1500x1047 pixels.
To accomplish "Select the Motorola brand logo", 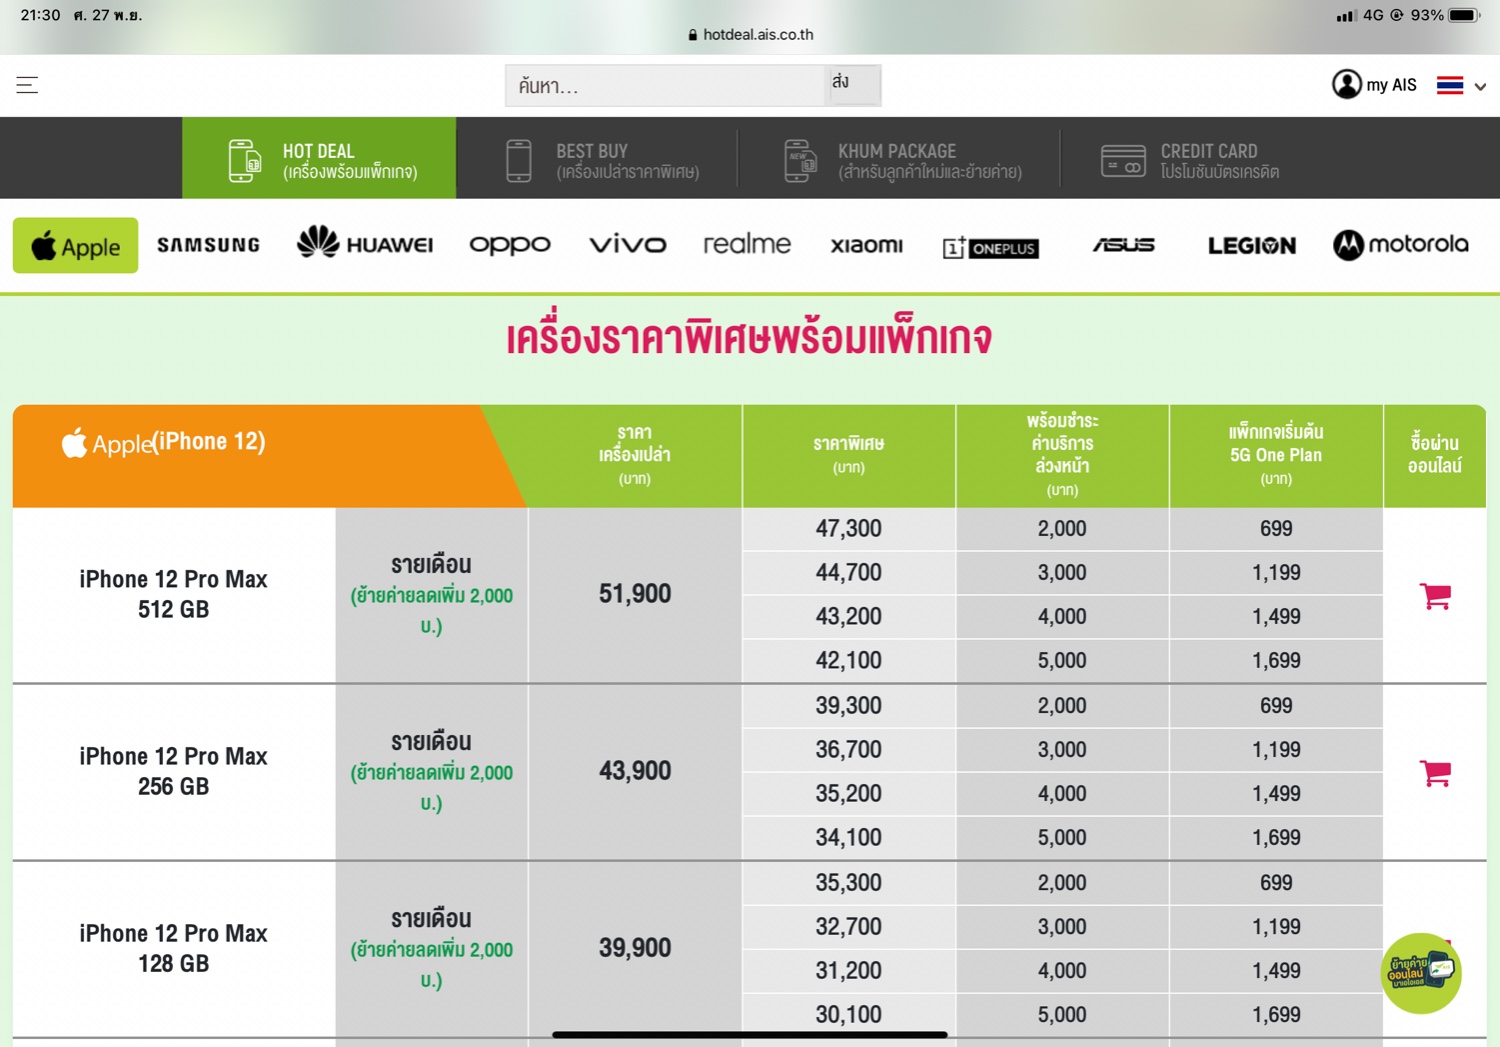I will click(x=1400, y=244).
